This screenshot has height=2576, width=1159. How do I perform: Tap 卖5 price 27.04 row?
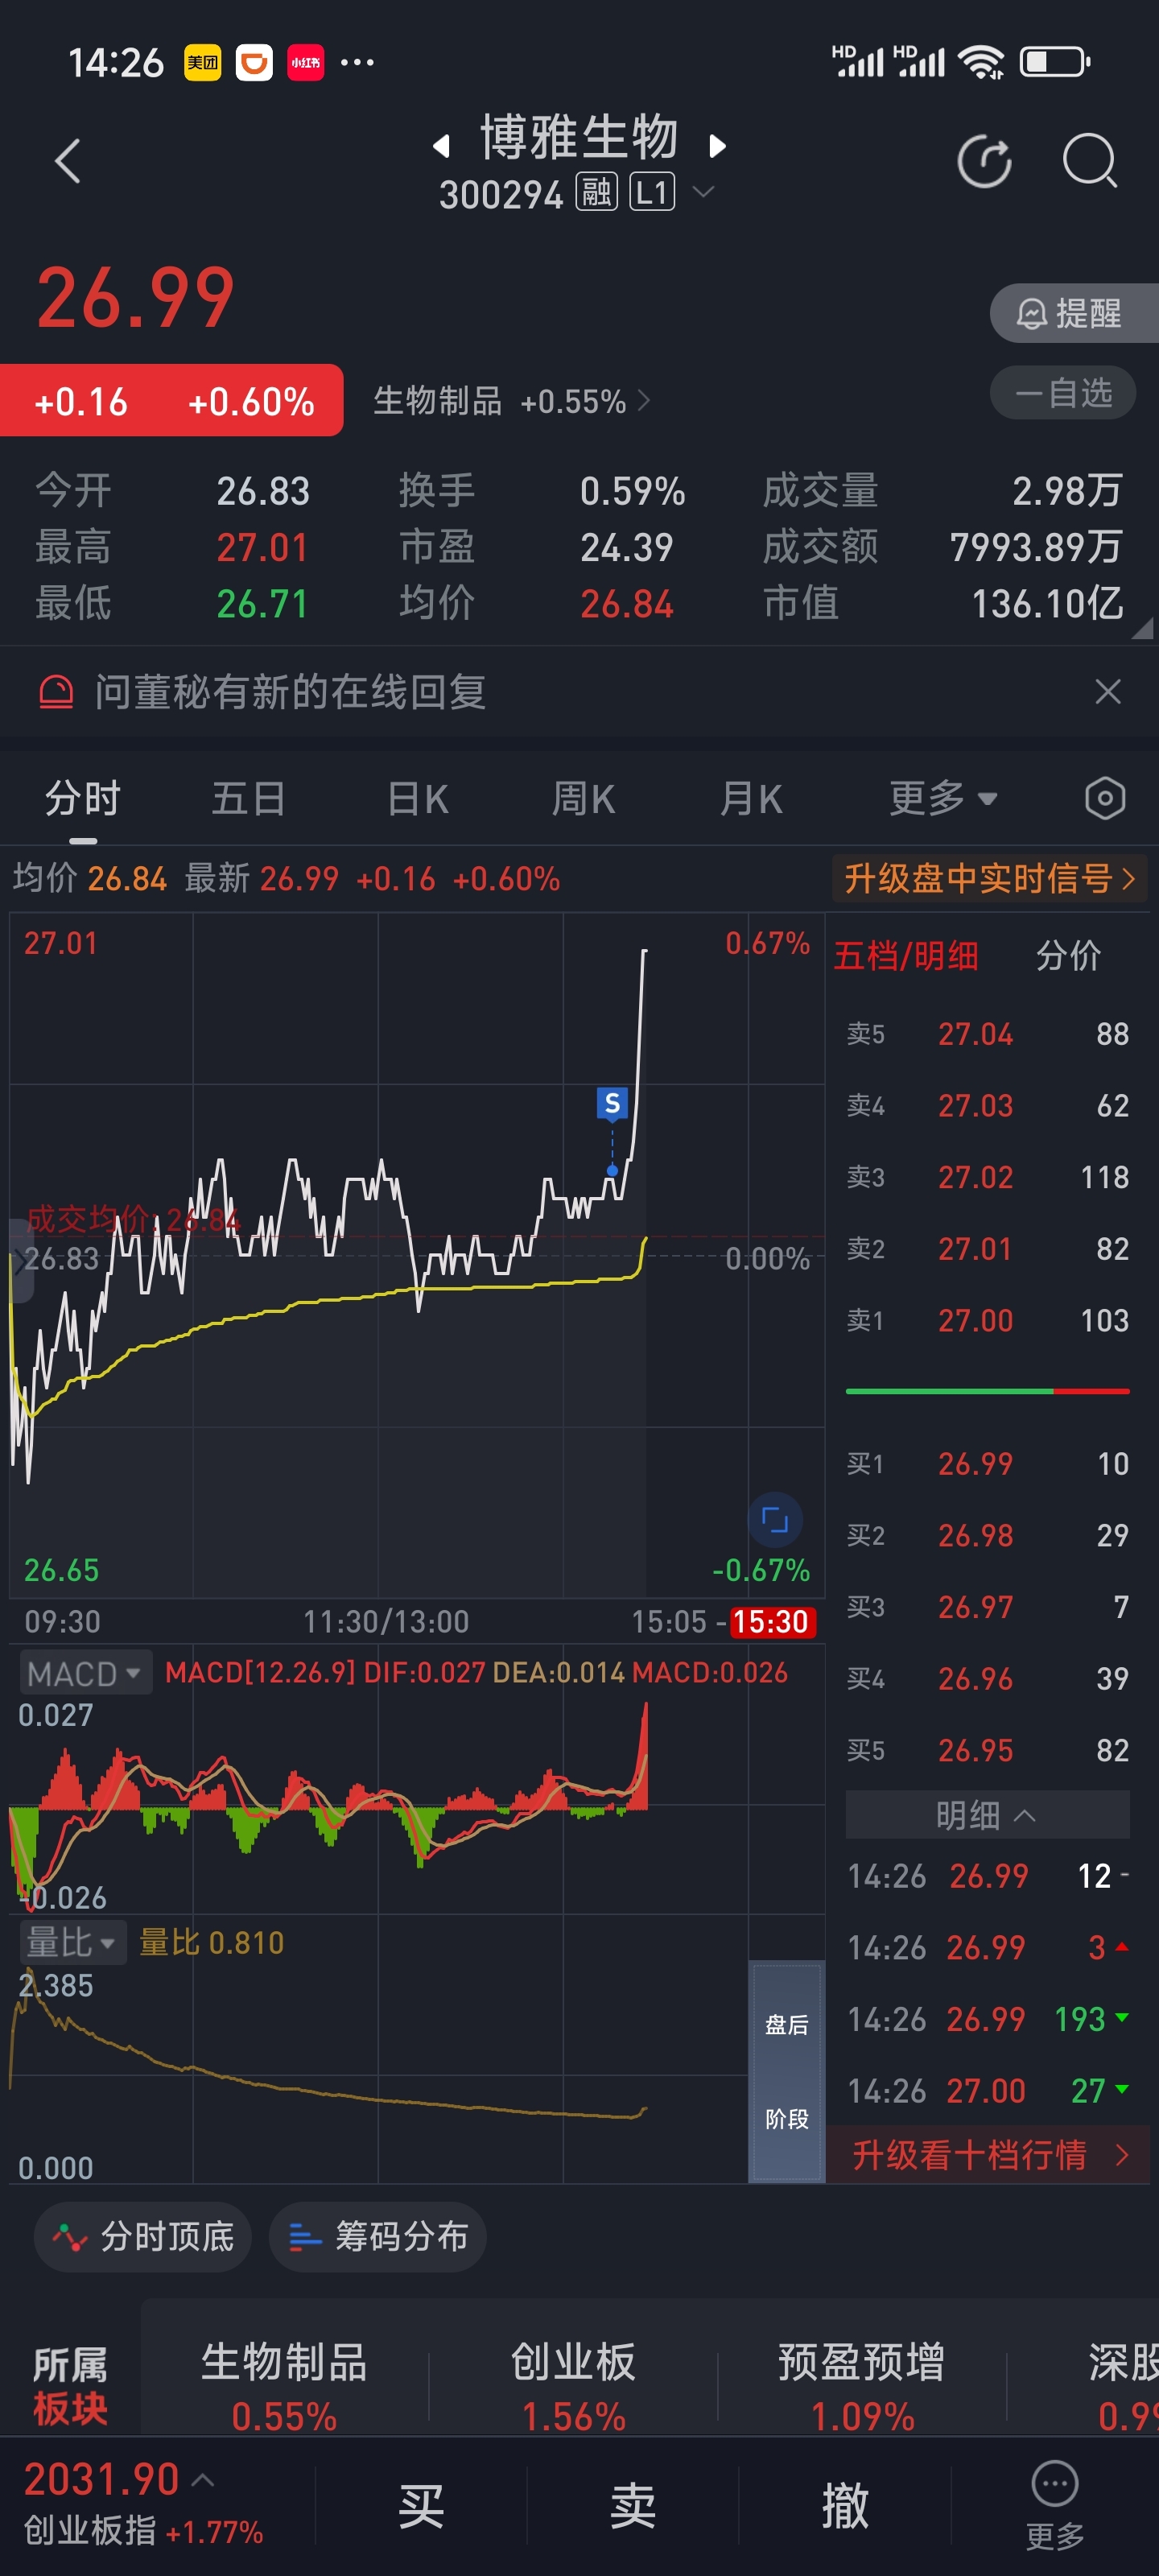pos(988,1034)
